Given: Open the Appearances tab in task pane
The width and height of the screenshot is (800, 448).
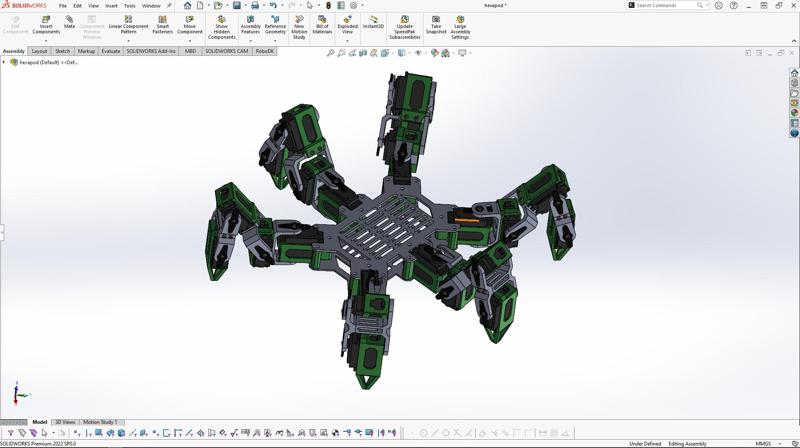Looking at the screenshot, I should (x=794, y=113).
